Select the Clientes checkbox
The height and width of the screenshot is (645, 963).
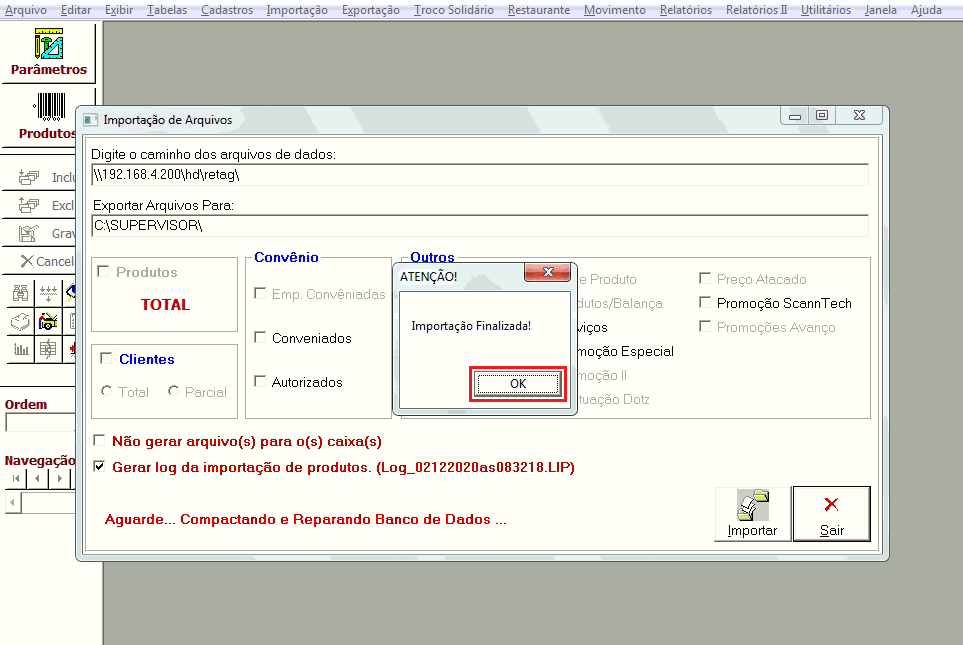click(106, 359)
